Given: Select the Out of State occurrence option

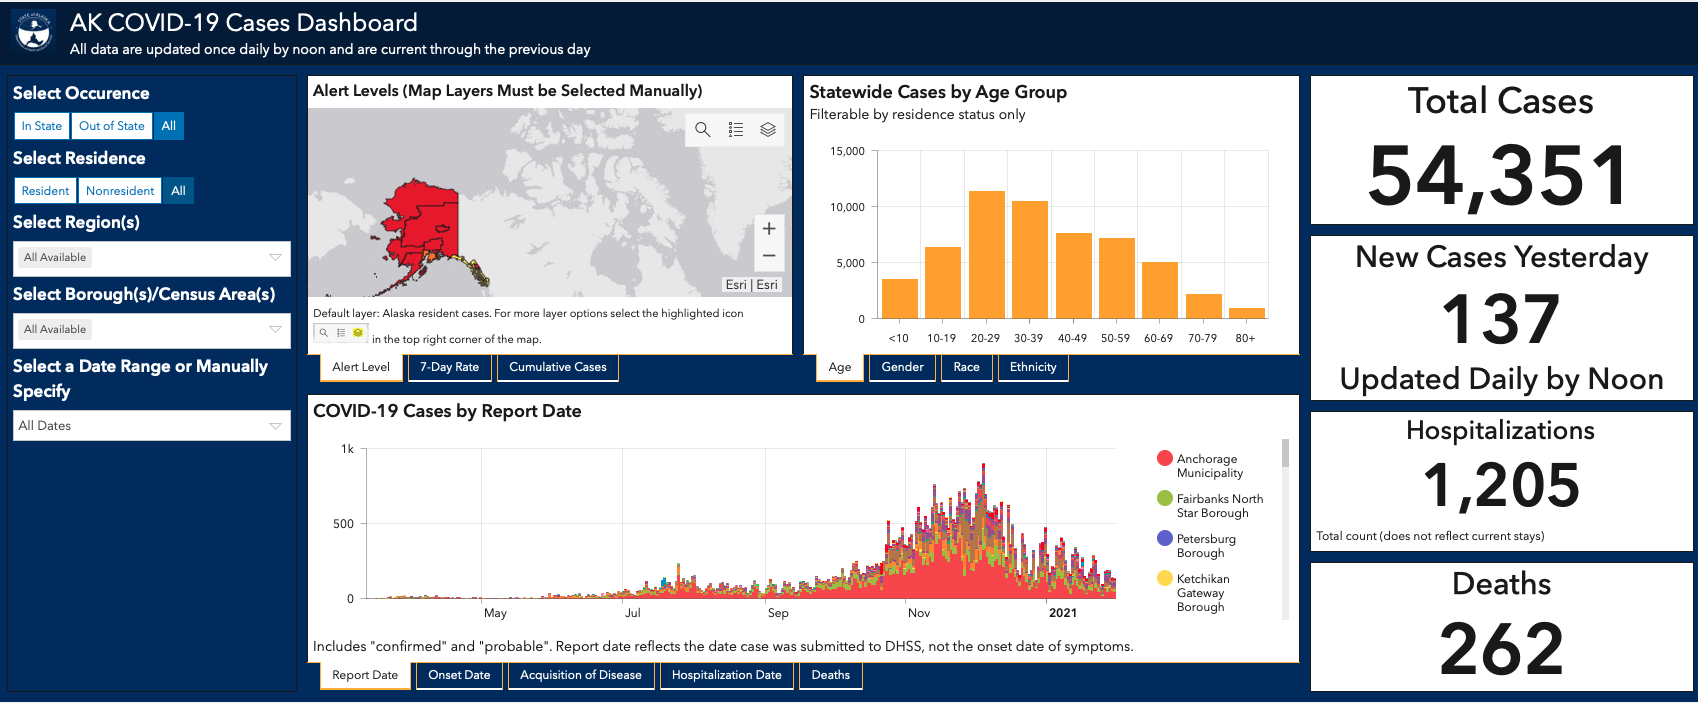Looking at the screenshot, I should coord(112,126).
